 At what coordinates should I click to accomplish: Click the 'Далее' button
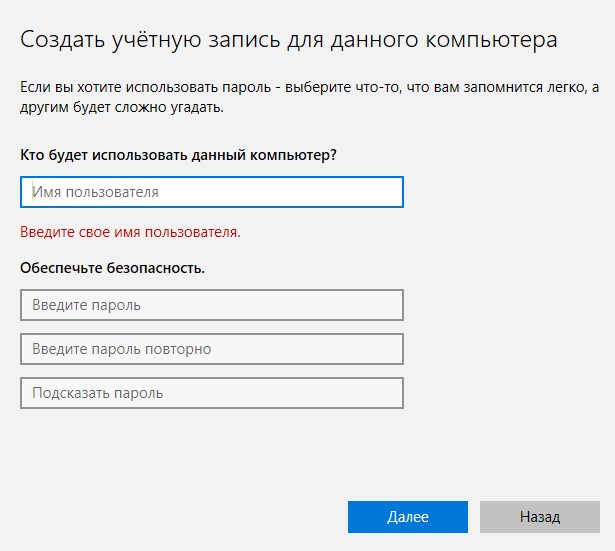(408, 517)
